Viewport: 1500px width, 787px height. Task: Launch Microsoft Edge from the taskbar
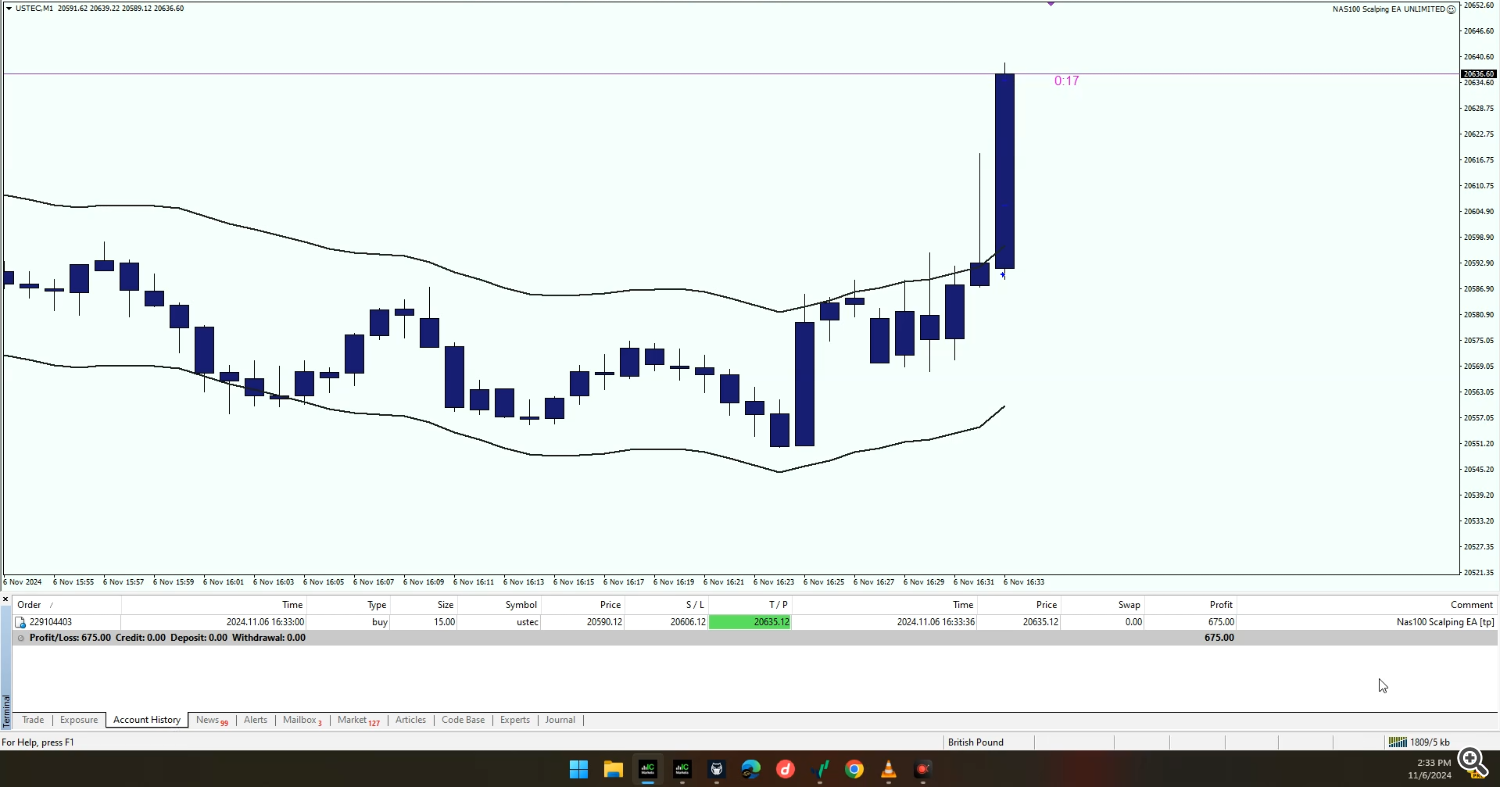tap(751, 769)
